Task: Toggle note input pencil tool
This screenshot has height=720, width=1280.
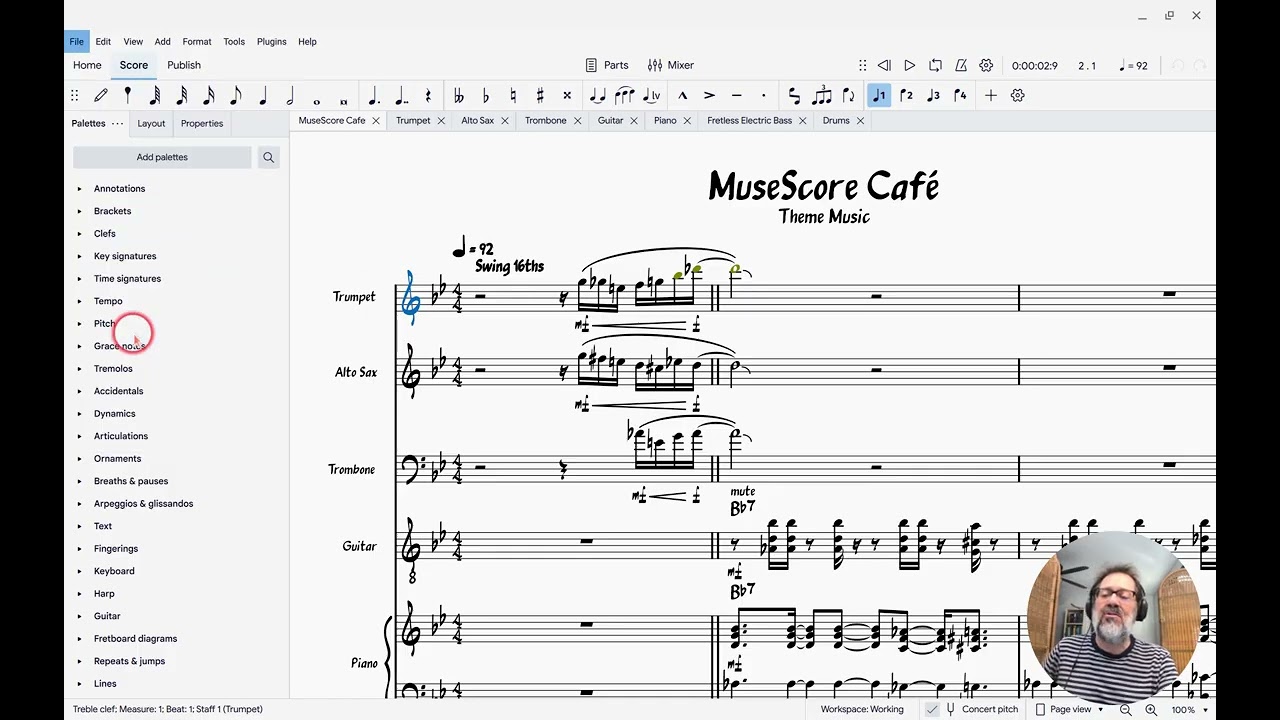Action: pyautogui.click(x=101, y=95)
